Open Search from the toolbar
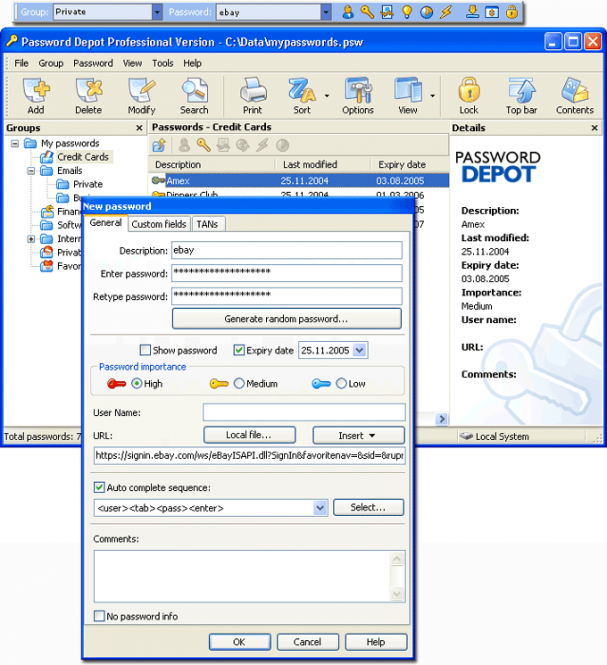The height and width of the screenshot is (665, 607). point(194,96)
